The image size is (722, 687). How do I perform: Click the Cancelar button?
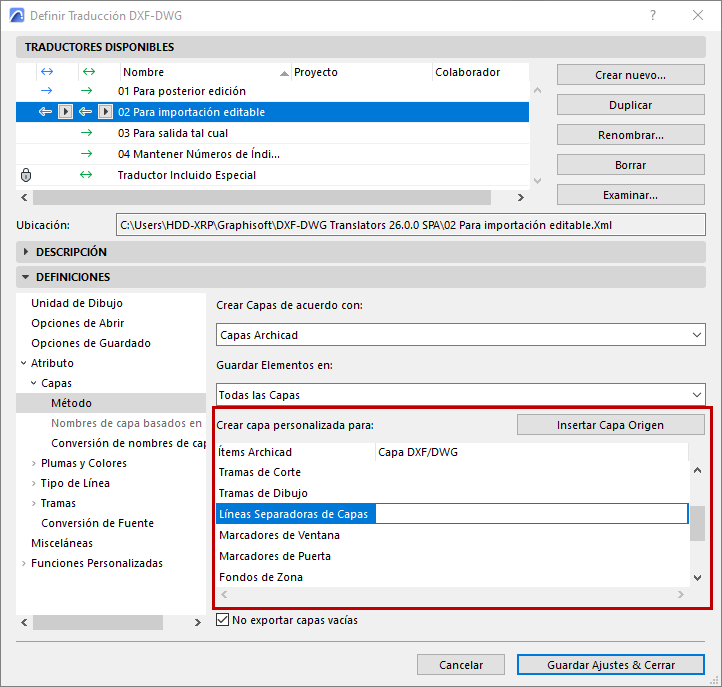coord(460,664)
